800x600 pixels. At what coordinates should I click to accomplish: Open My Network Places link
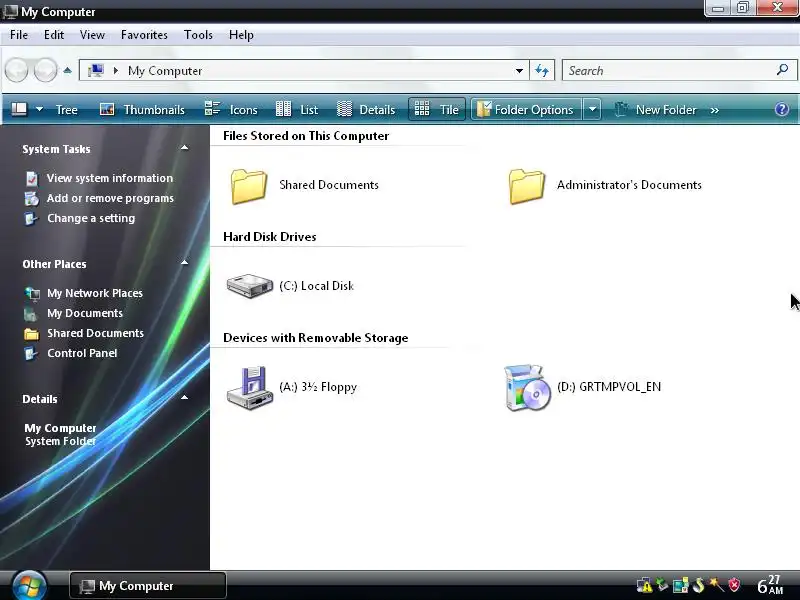point(84,293)
